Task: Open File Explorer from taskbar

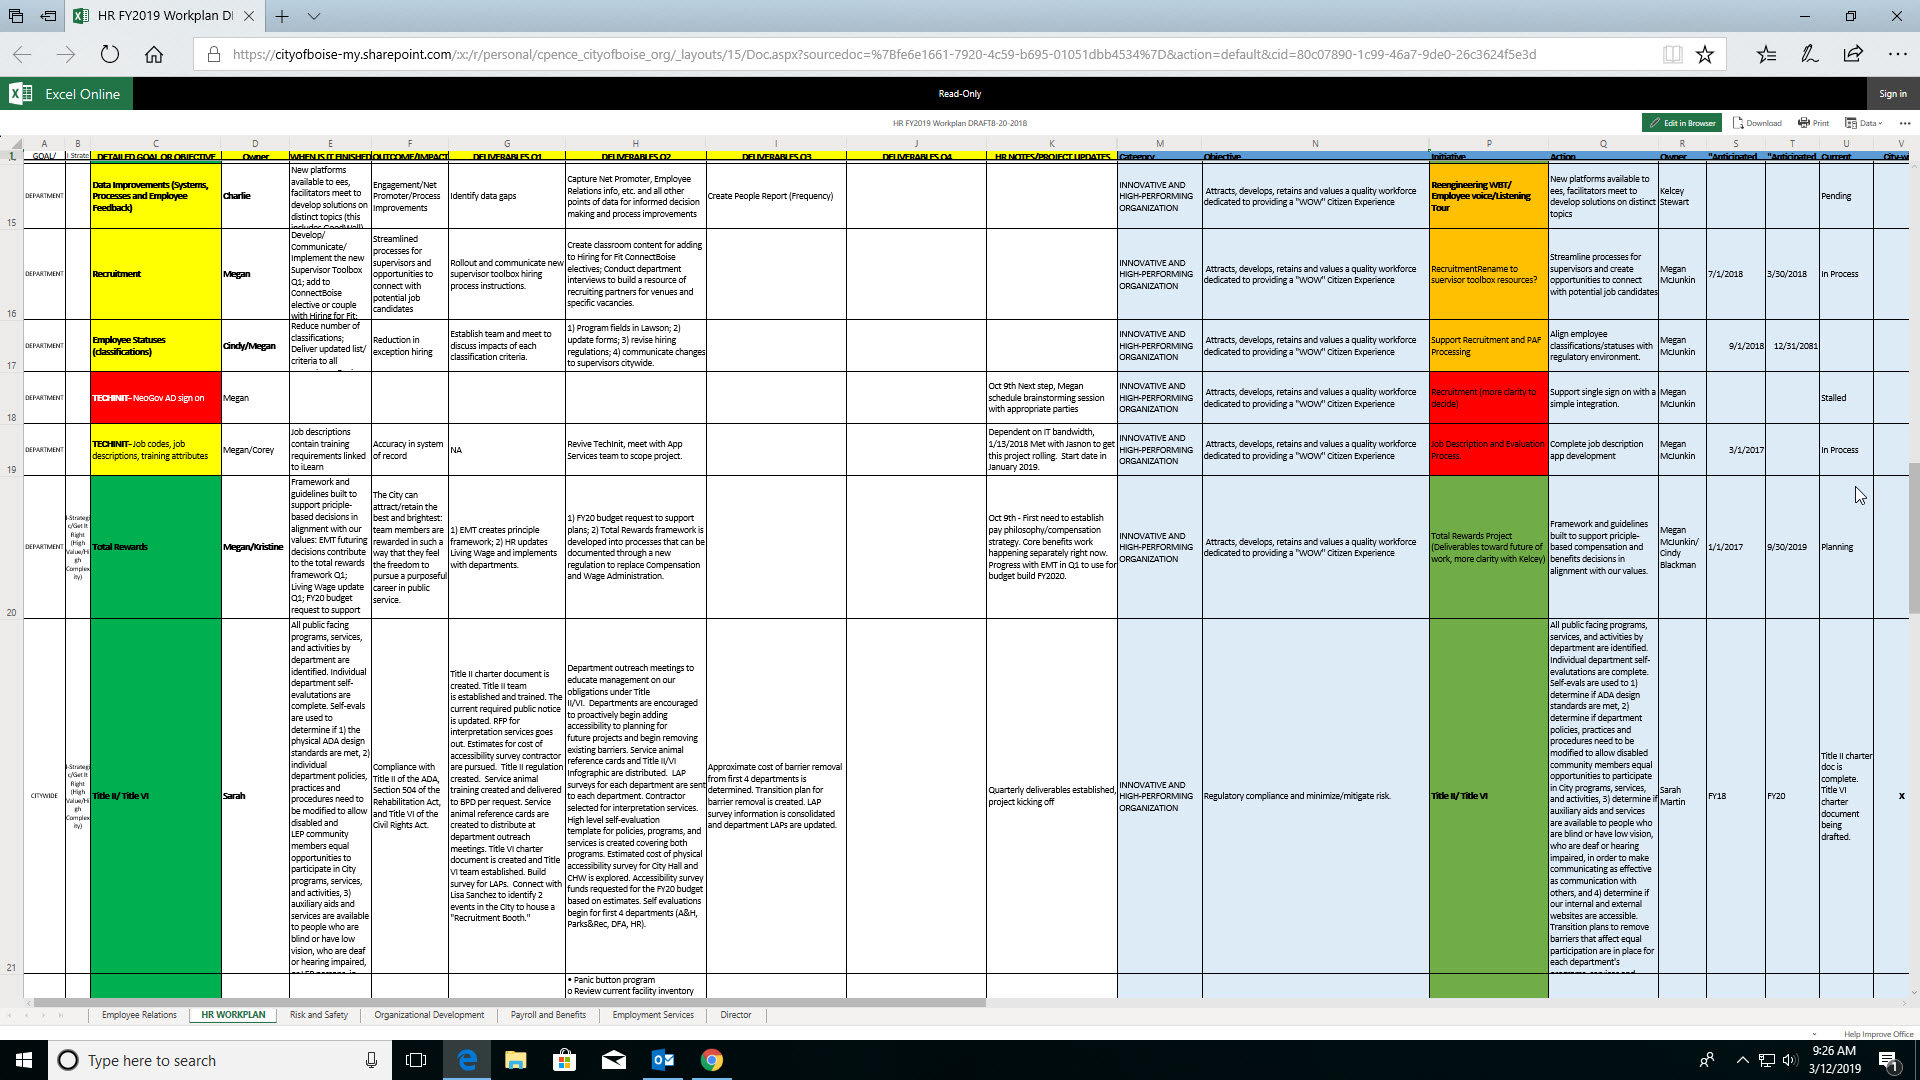Action: pos(516,1060)
